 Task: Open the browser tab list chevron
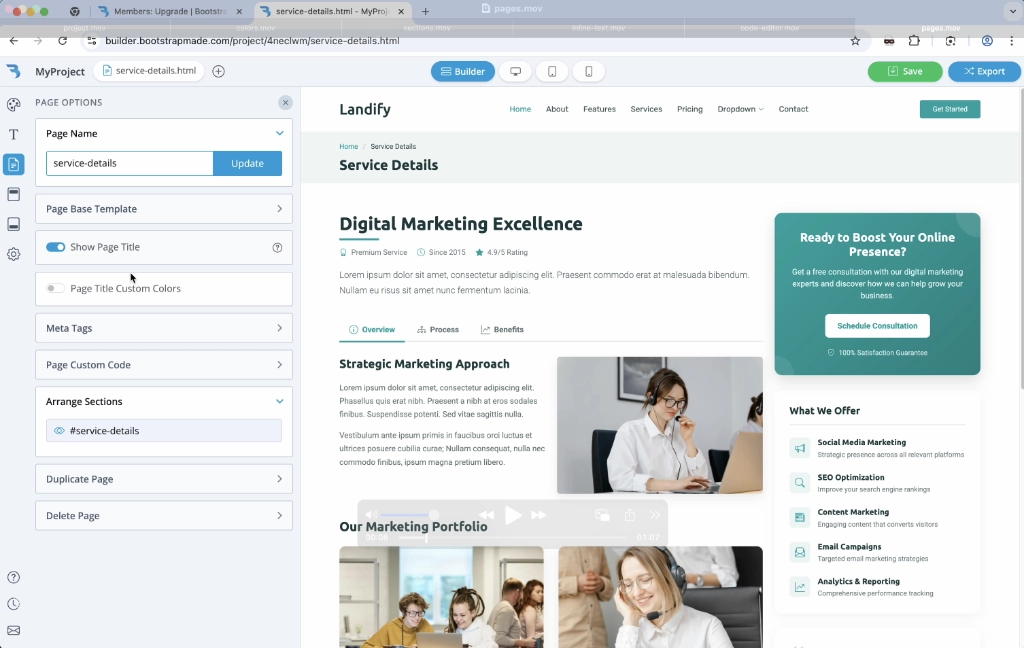pos(1013,11)
